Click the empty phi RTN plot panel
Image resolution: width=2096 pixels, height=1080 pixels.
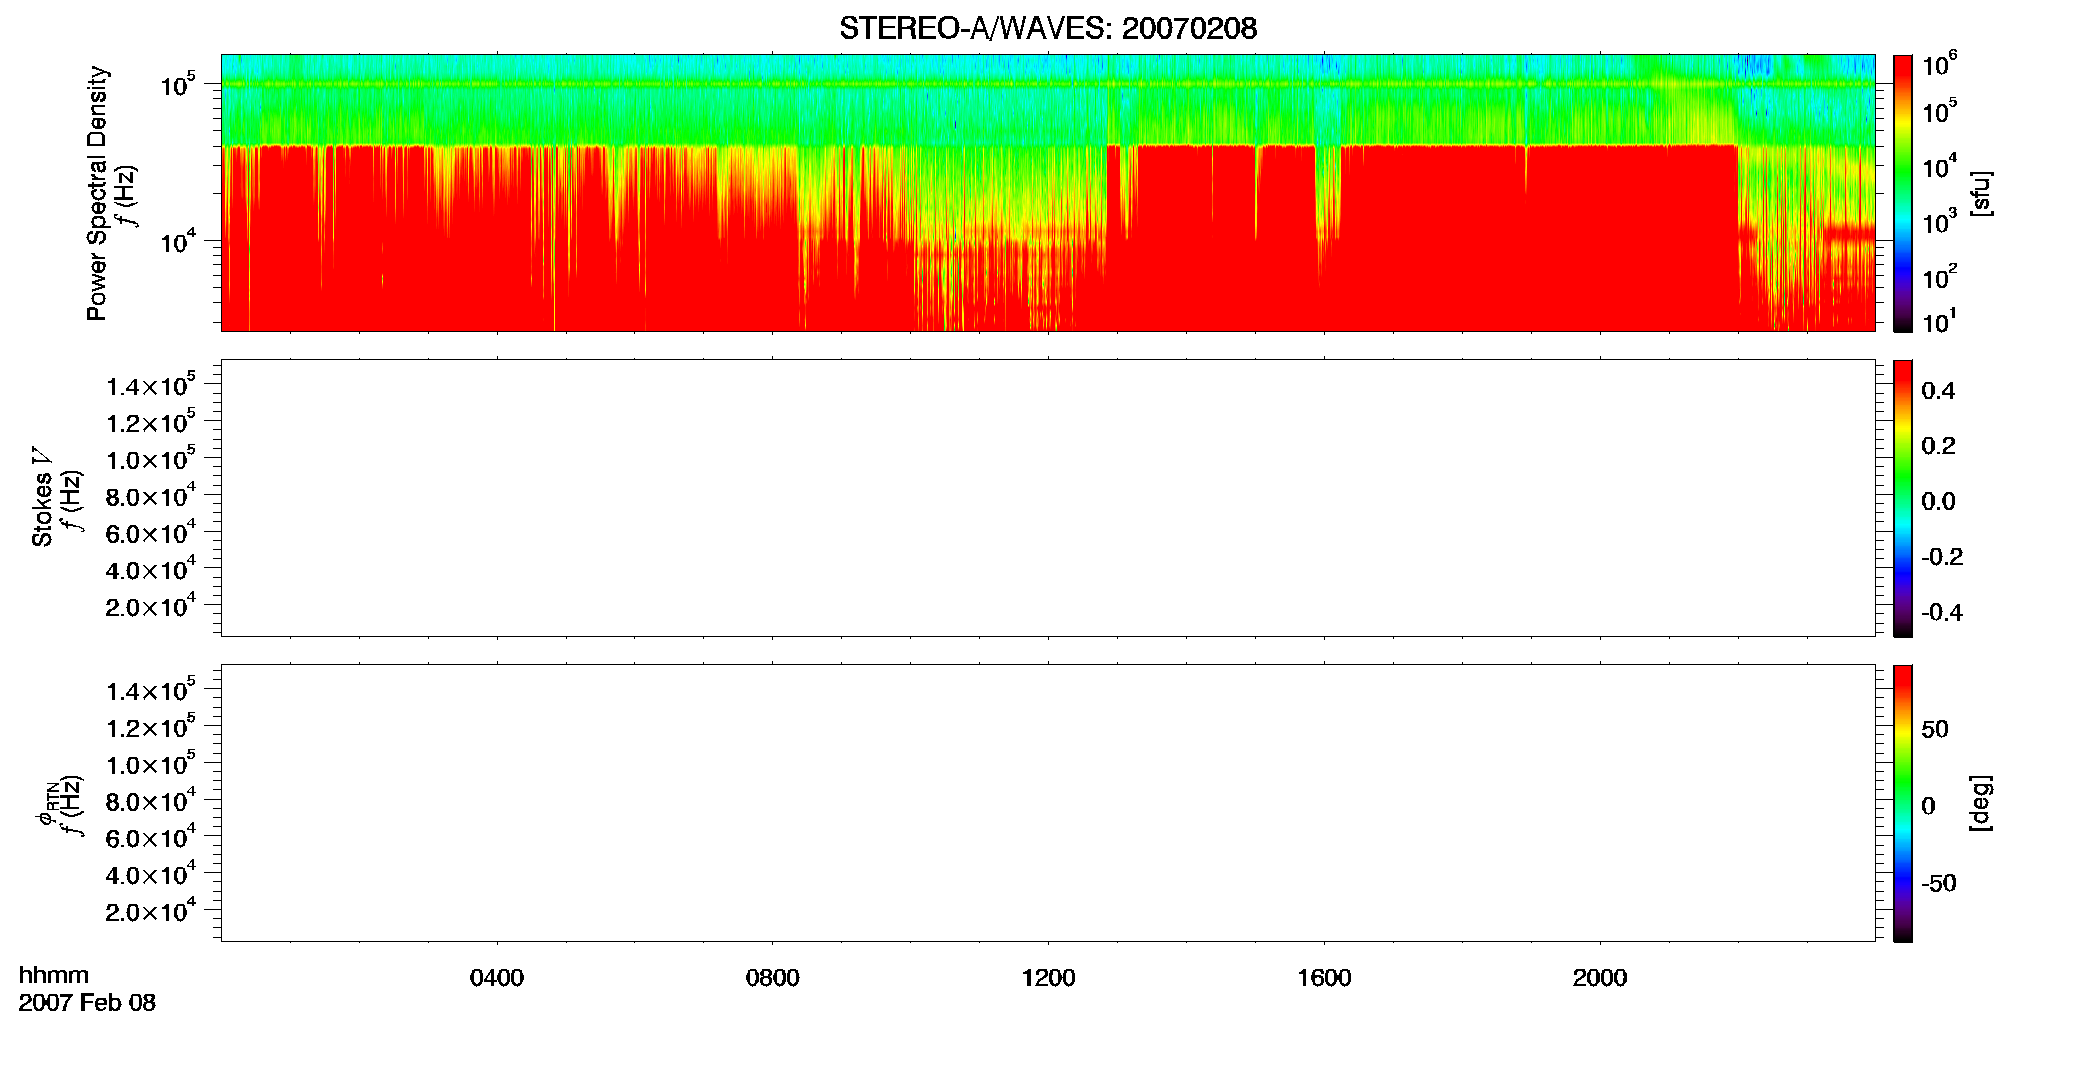click(x=1048, y=803)
